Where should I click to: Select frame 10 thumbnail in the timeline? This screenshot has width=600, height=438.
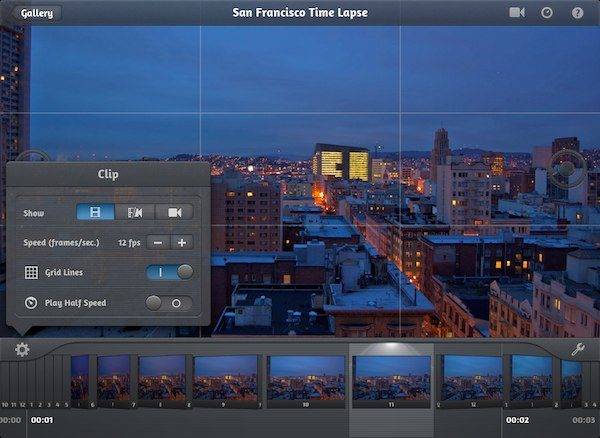[x=306, y=379]
